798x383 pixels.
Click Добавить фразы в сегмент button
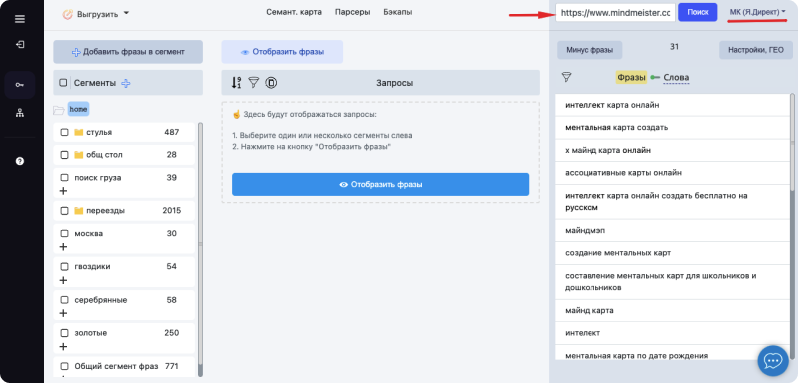point(128,52)
